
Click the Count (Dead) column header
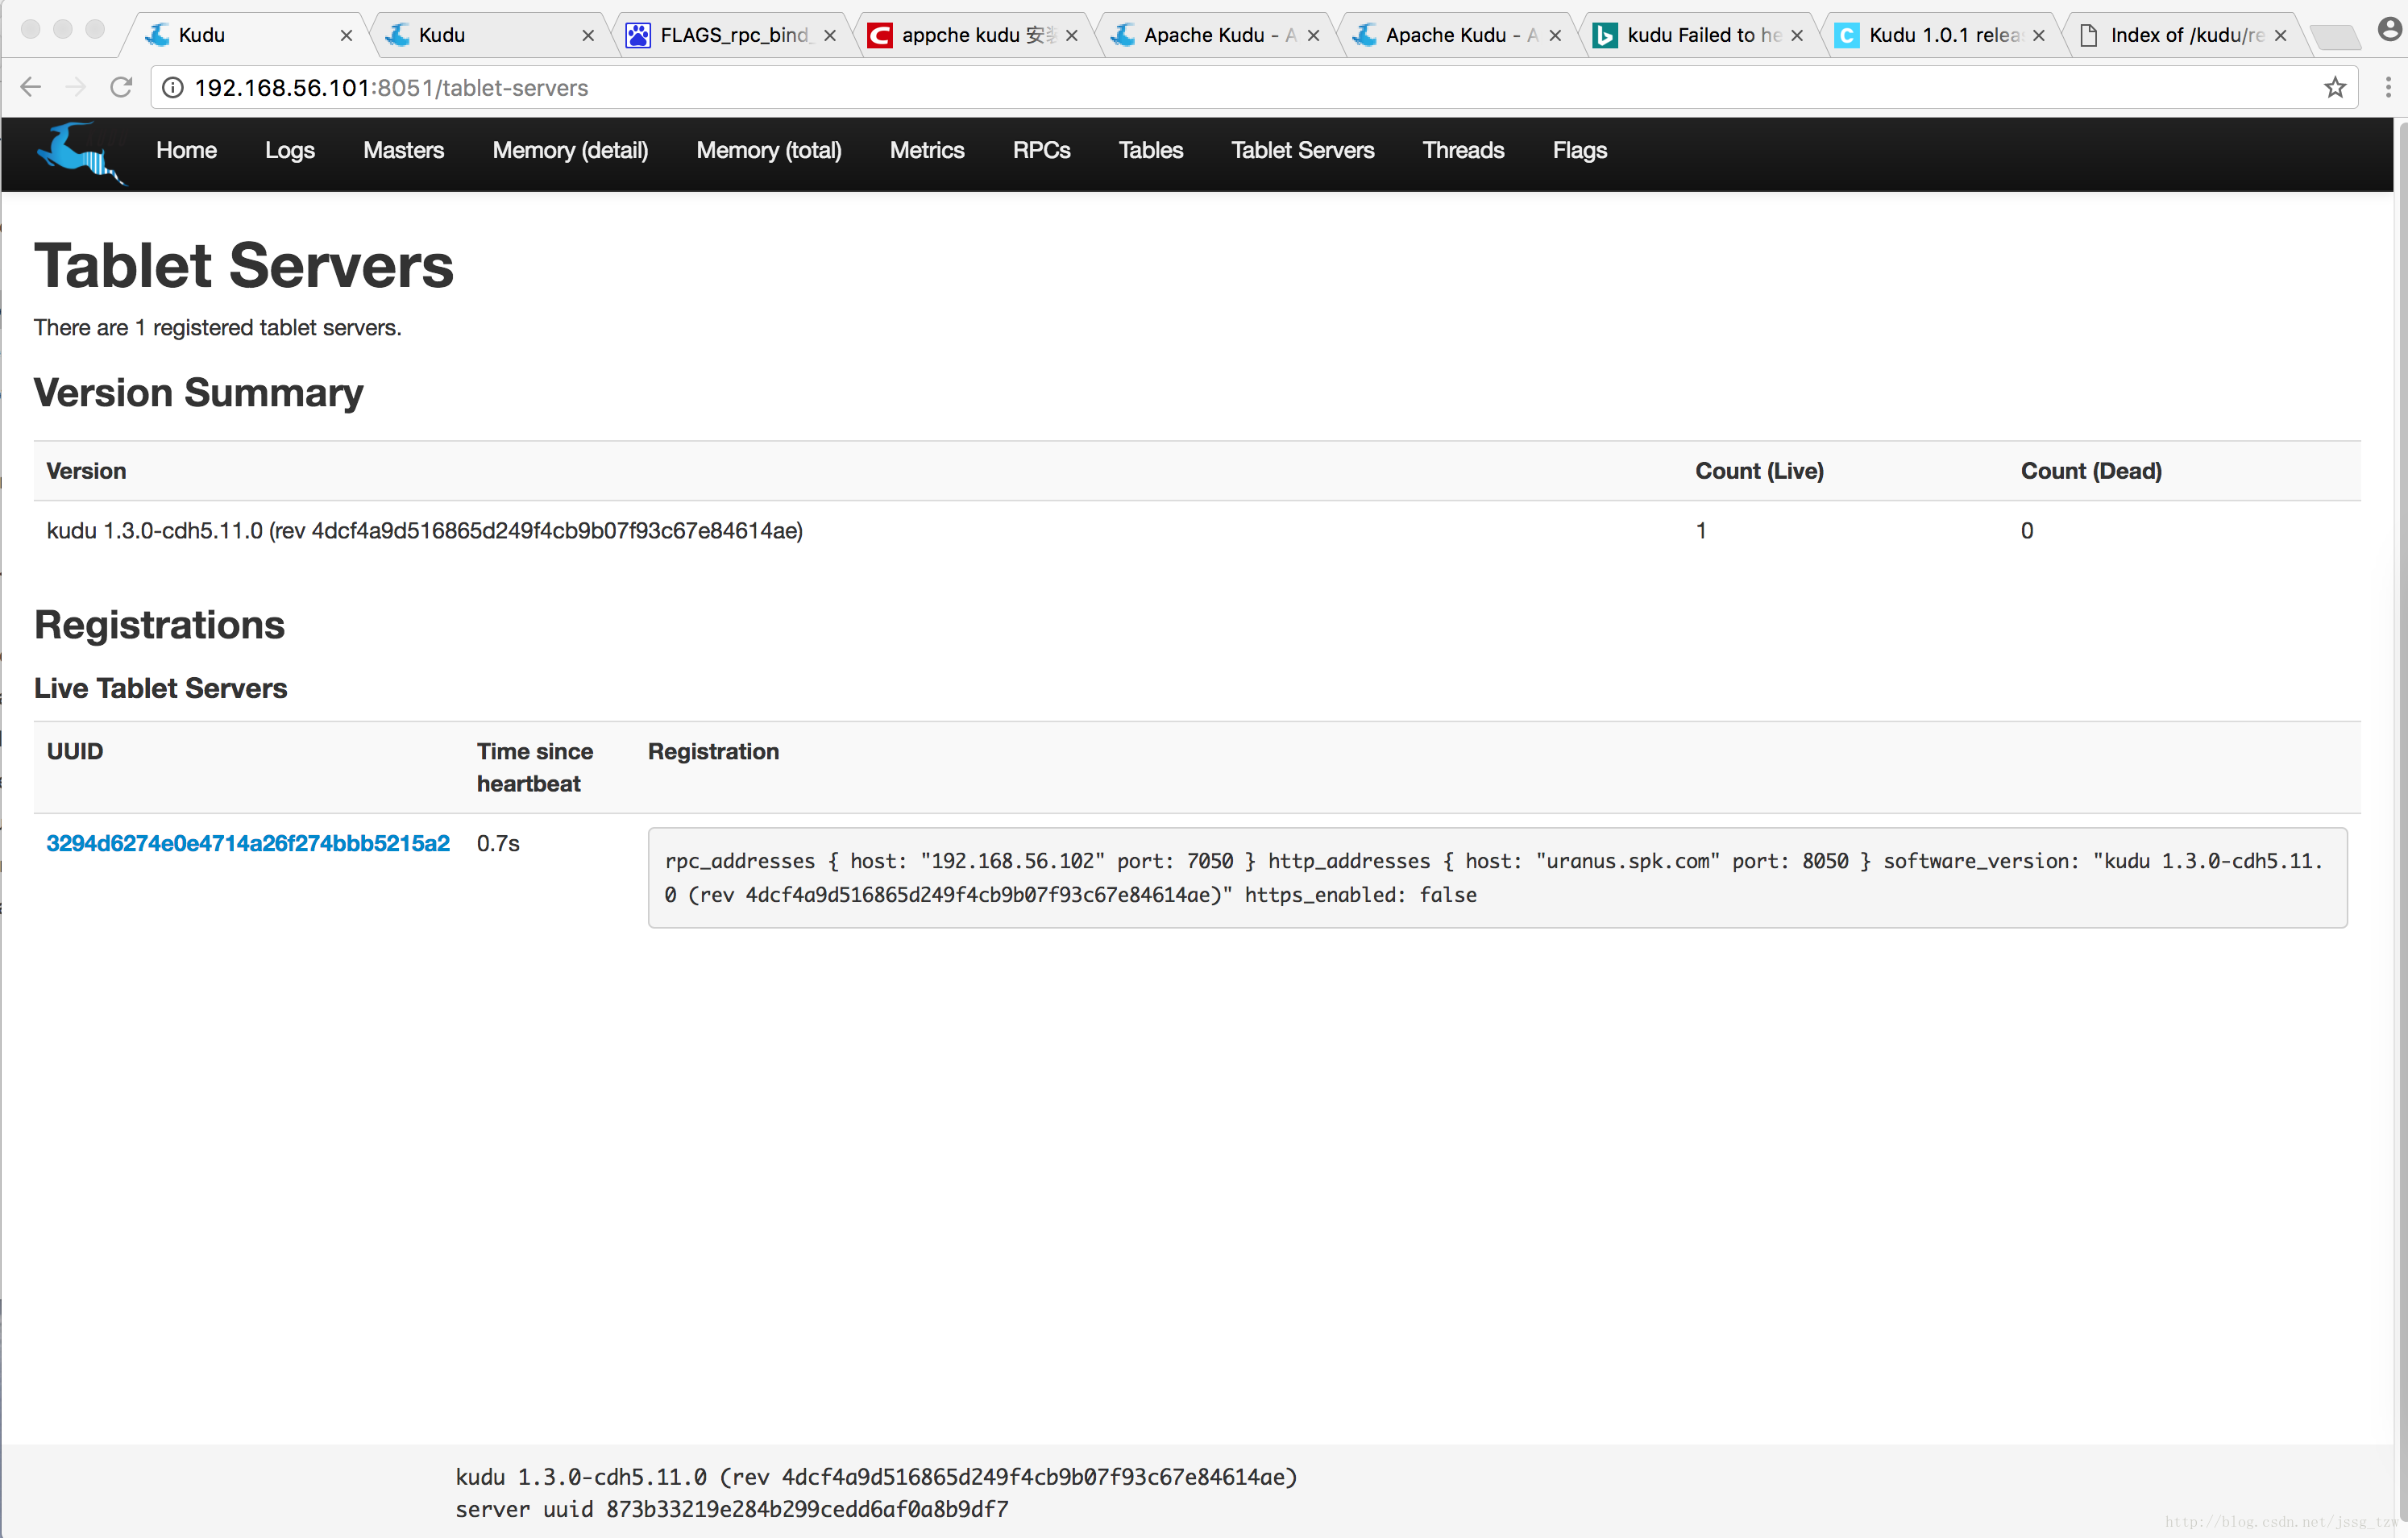2091,471
